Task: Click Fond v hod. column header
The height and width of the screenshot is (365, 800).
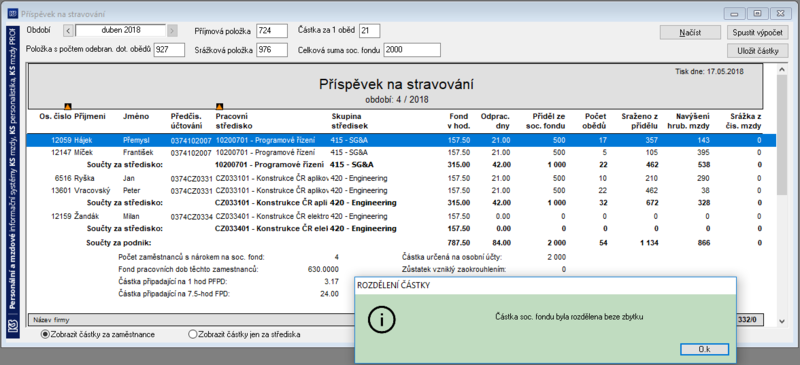Action: pyautogui.click(x=460, y=121)
